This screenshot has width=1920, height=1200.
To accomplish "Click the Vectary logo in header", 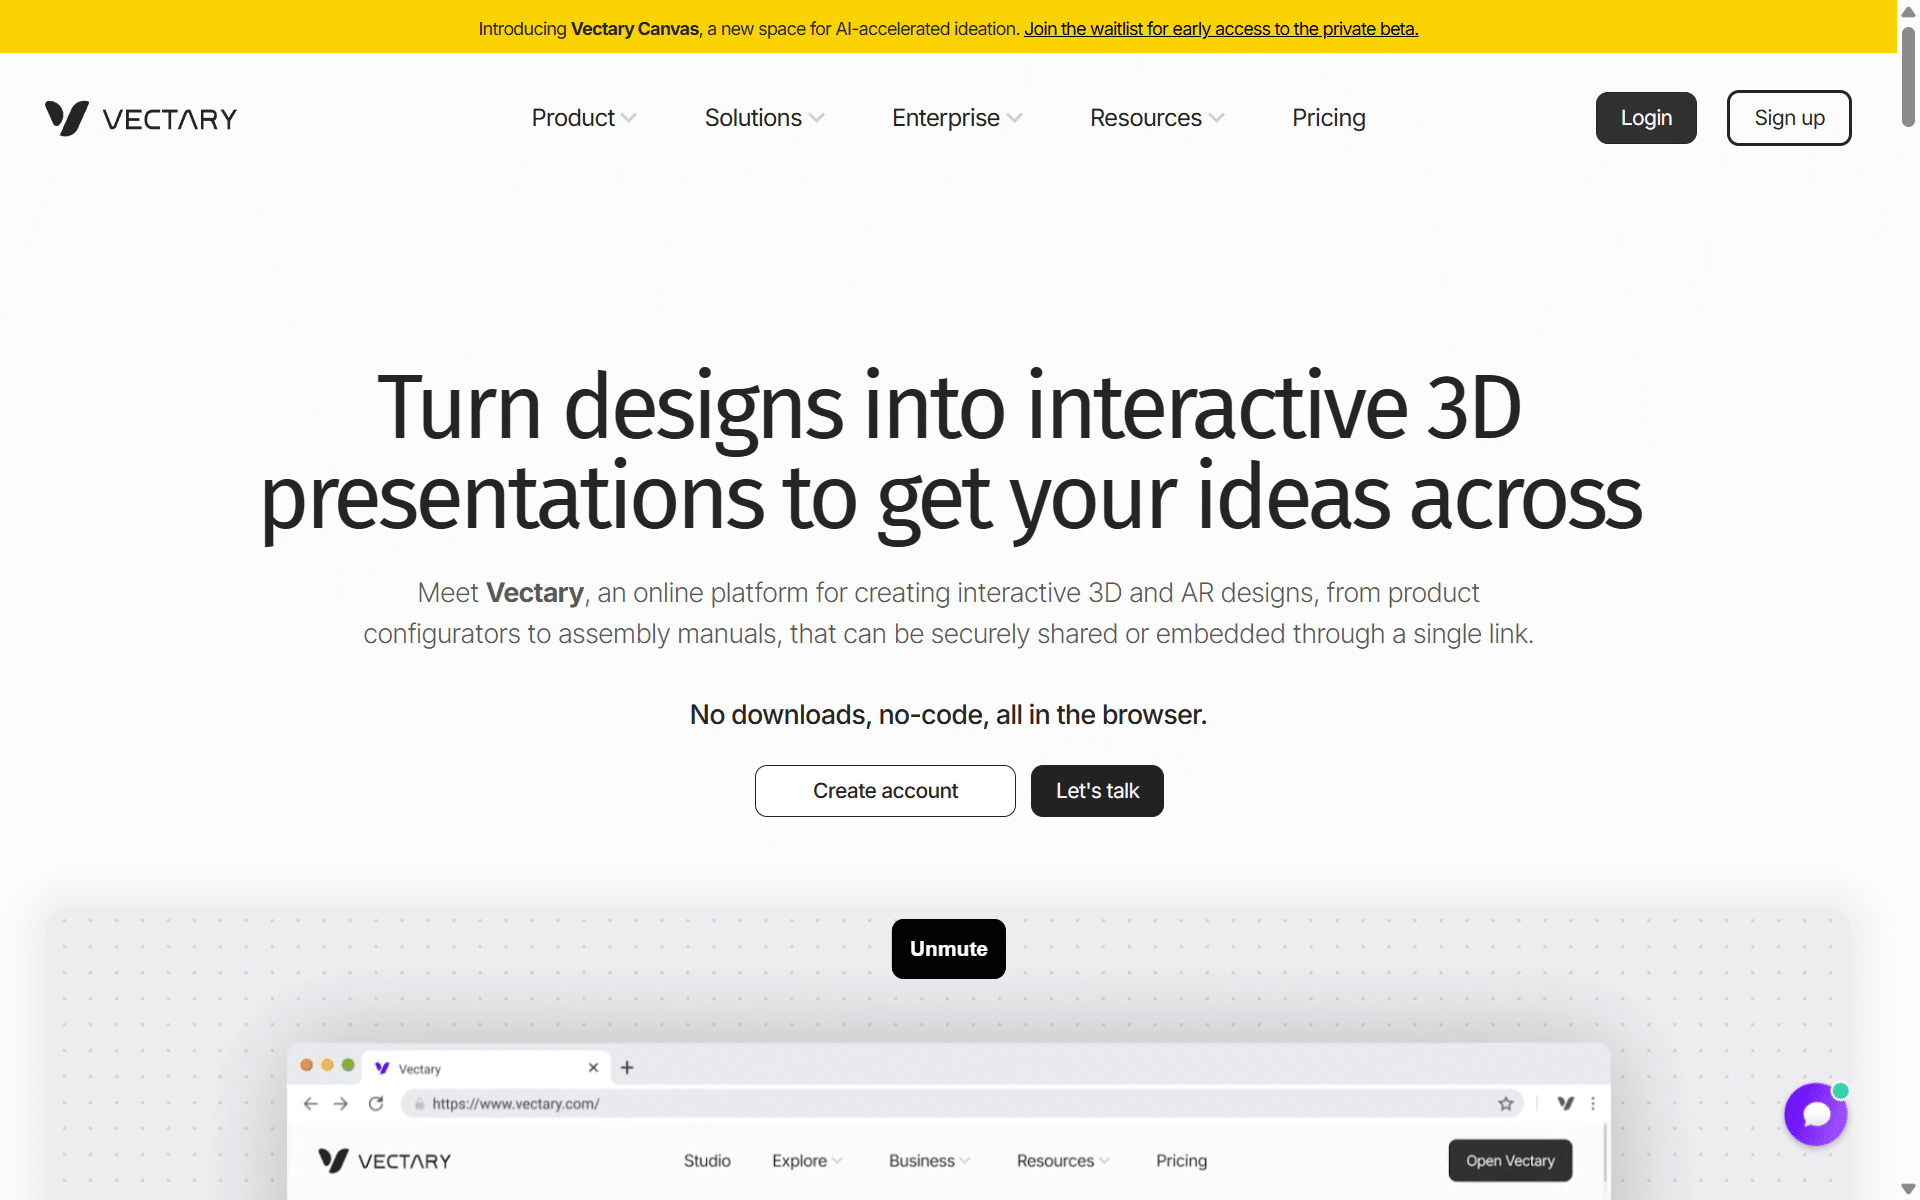I will click(141, 119).
